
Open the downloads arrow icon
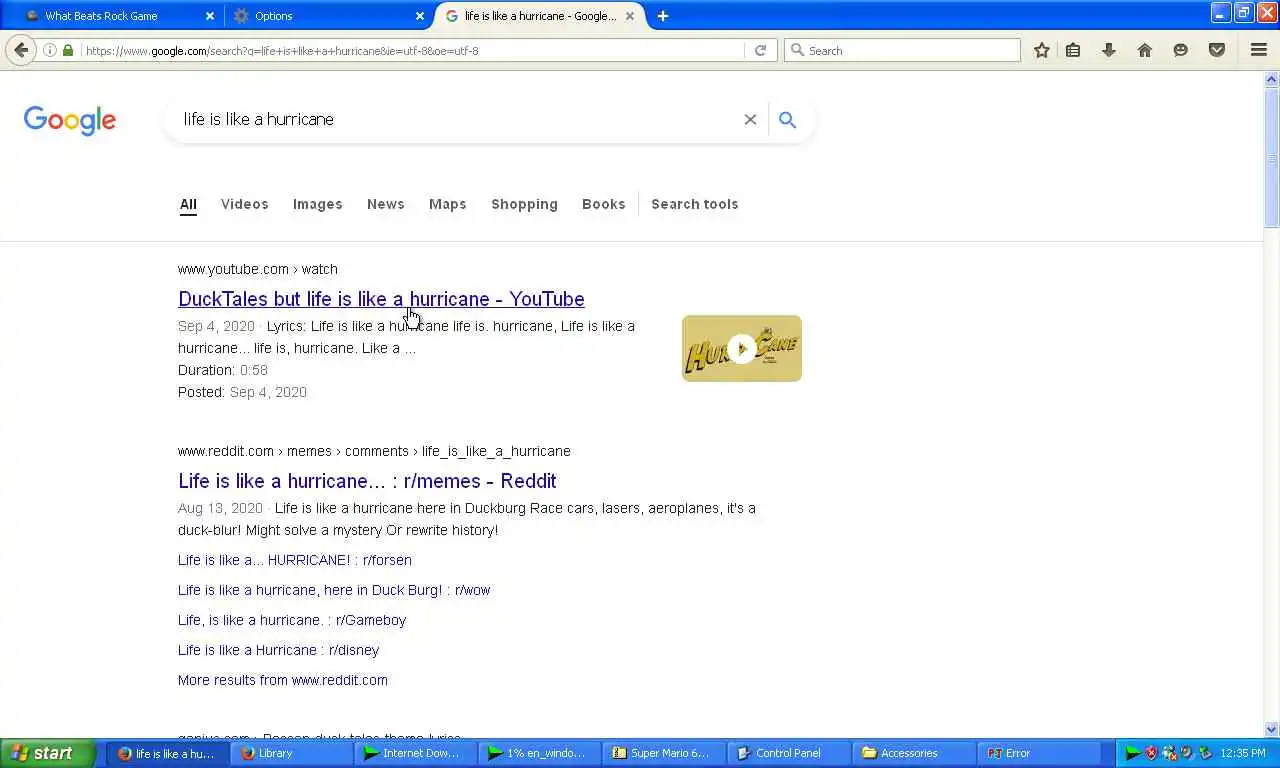coord(1109,50)
